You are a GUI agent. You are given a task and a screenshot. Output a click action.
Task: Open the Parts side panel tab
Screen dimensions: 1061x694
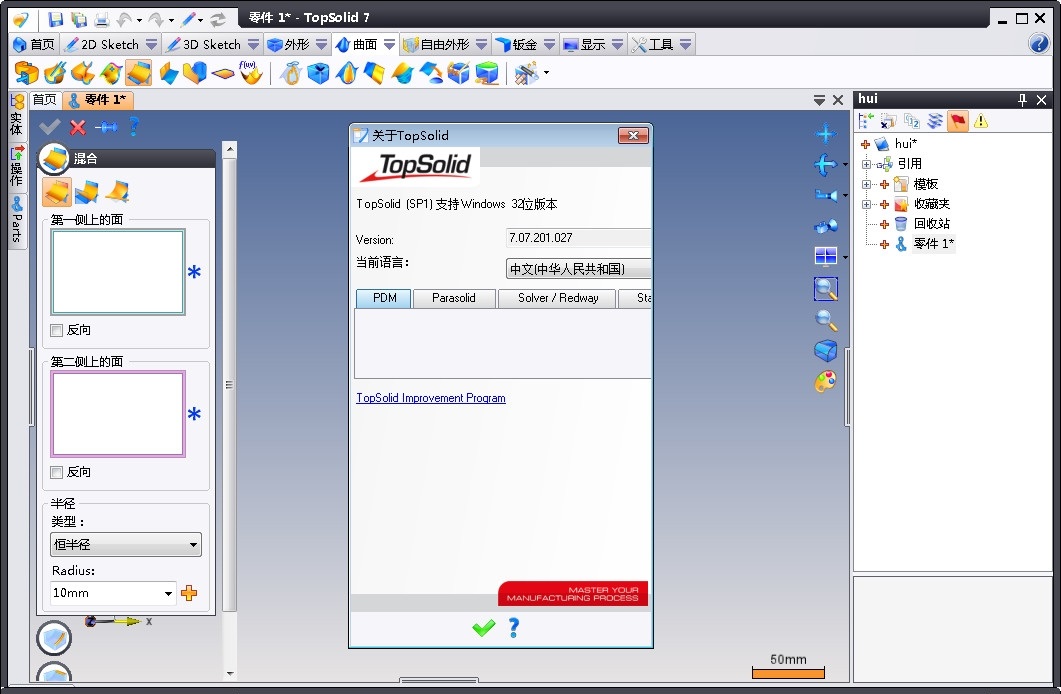click(x=17, y=221)
